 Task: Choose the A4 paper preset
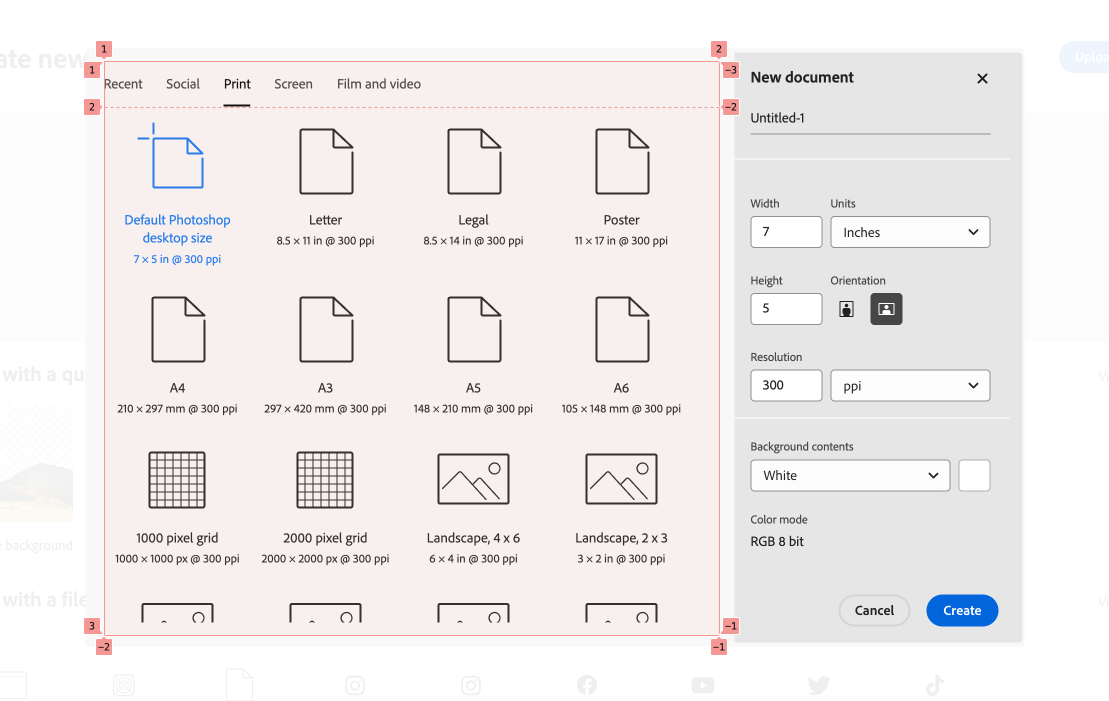(177, 330)
